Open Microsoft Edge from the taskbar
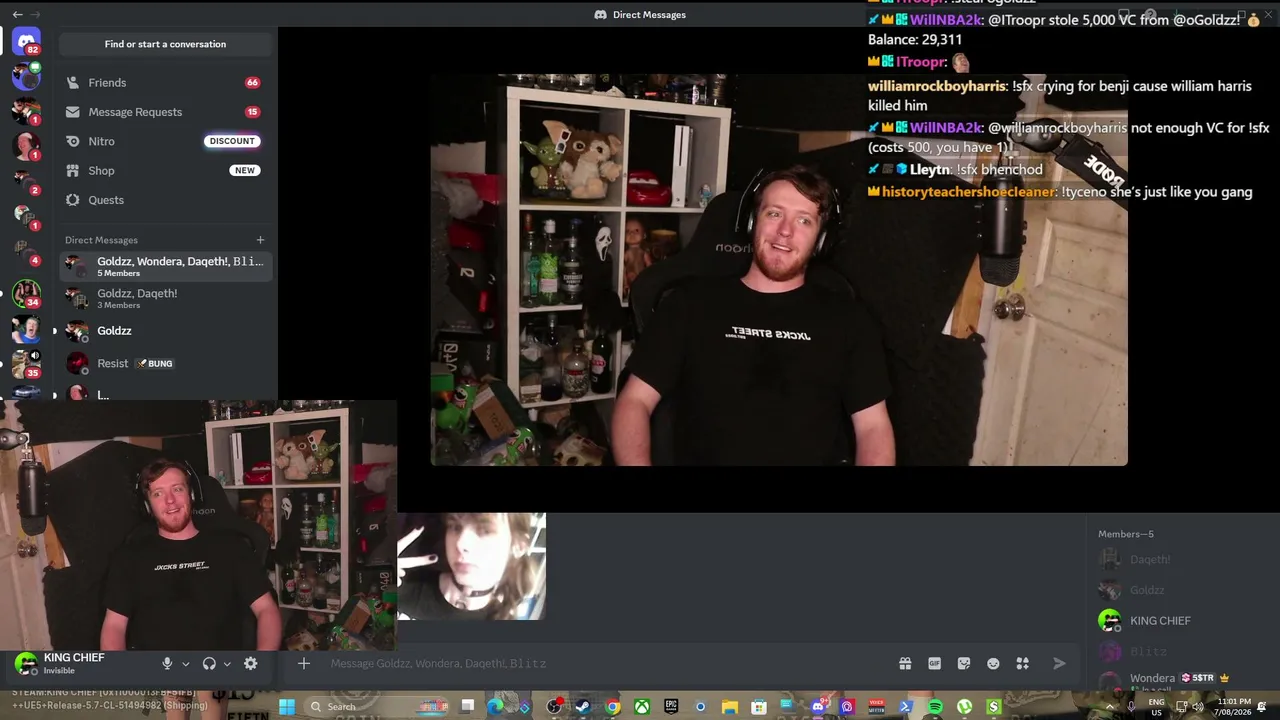Screen dimensions: 1280x720 click(x=495, y=707)
